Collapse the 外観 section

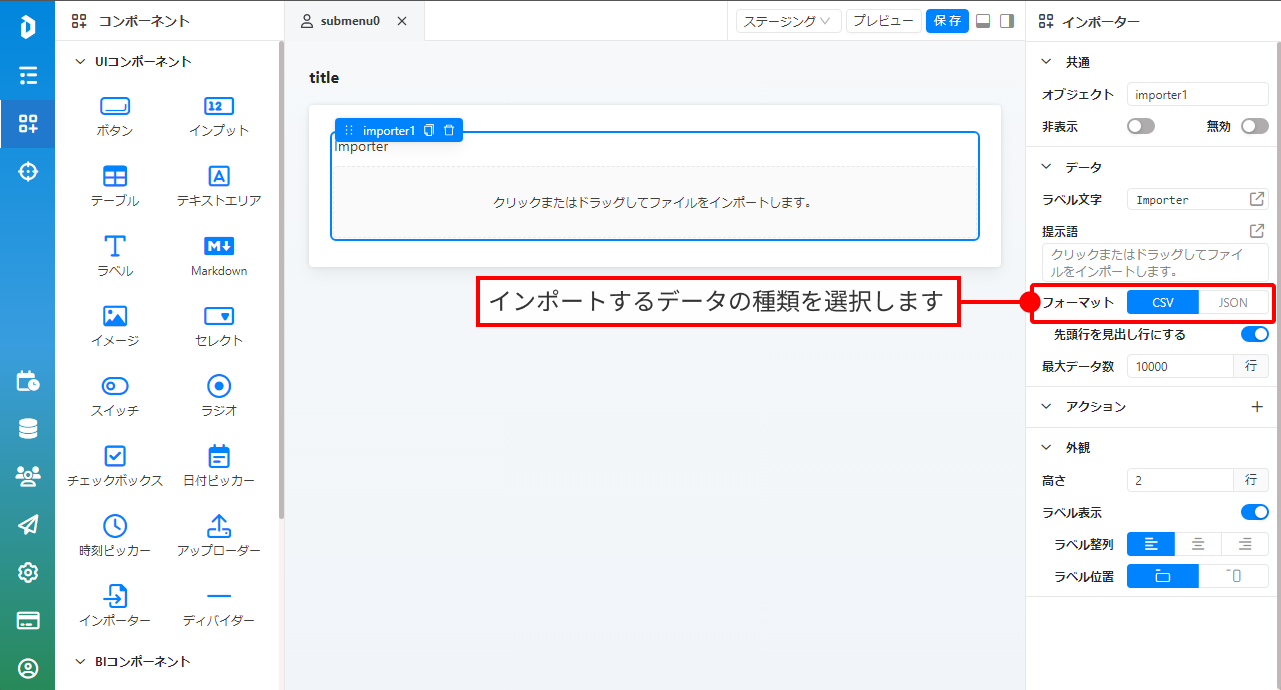coord(1047,448)
